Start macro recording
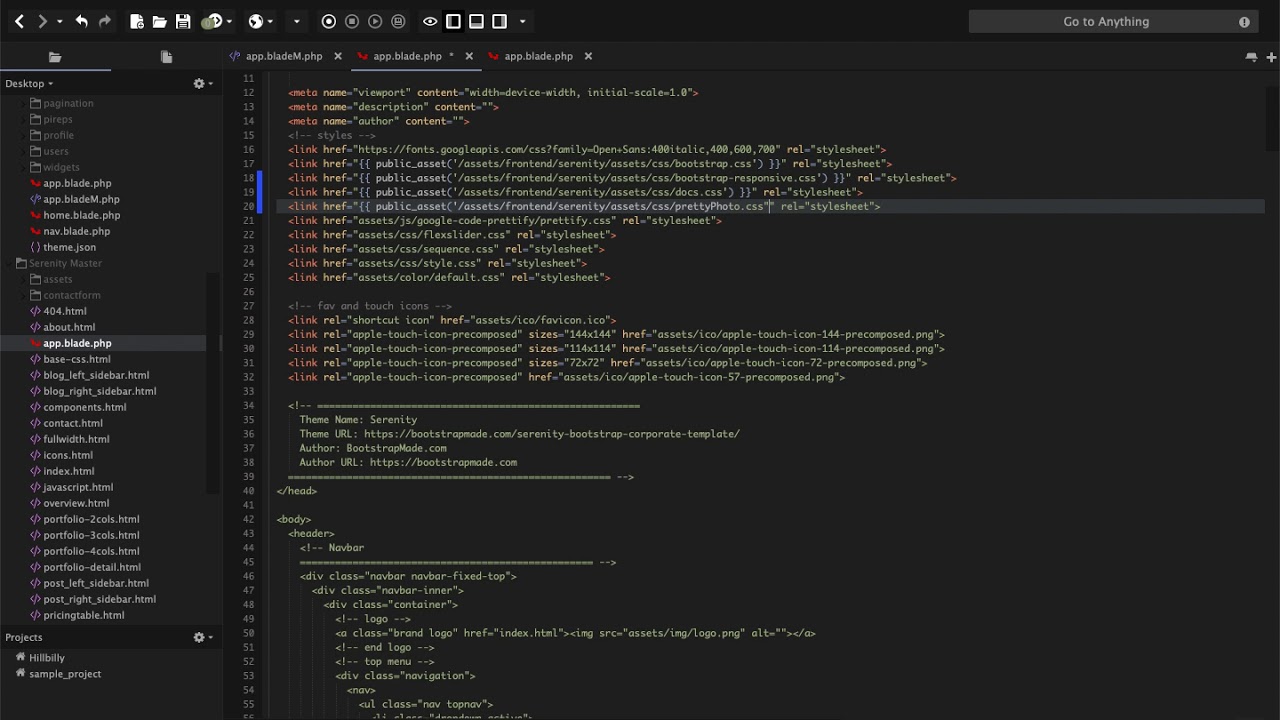 (329, 21)
